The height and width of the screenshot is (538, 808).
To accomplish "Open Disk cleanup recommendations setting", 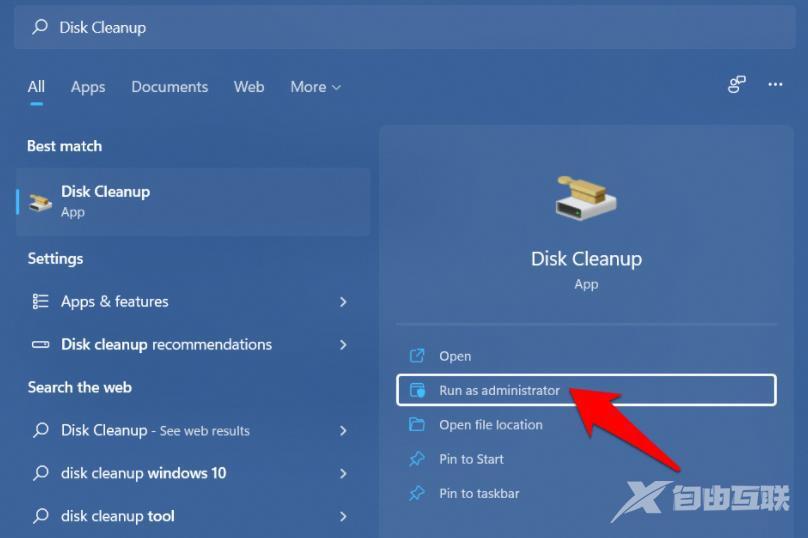I will (193, 344).
